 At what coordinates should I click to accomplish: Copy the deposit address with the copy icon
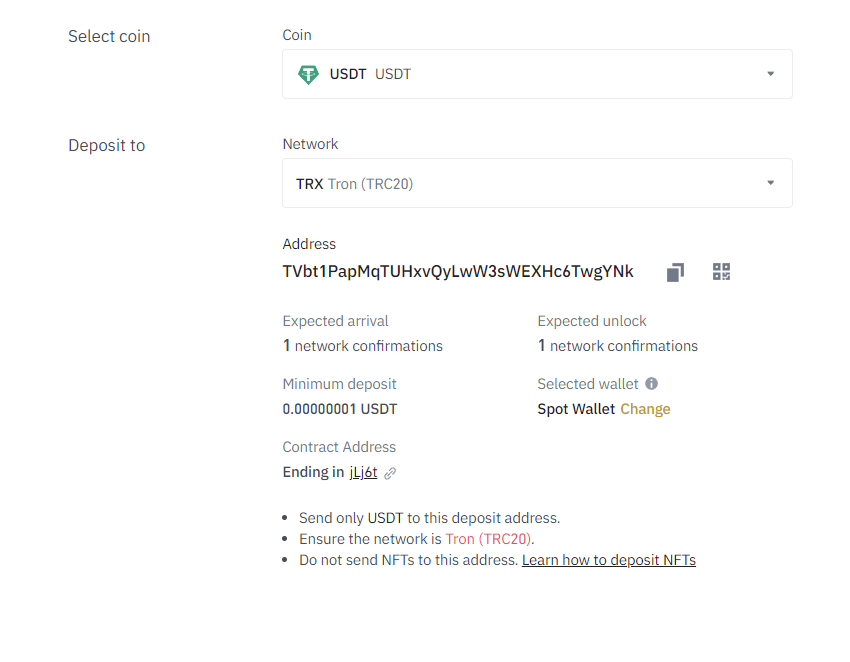coord(675,272)
